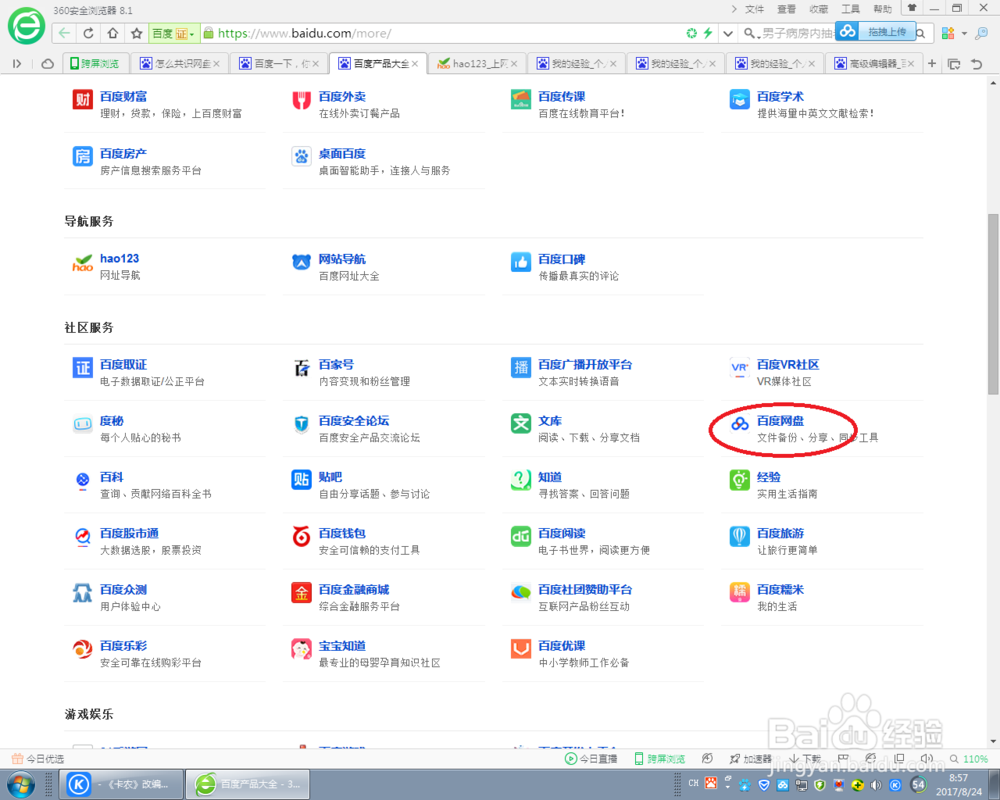Open the 工具 menu
Image resolution: width=1000 pixels, height=800 pixels.
(851, 9)
